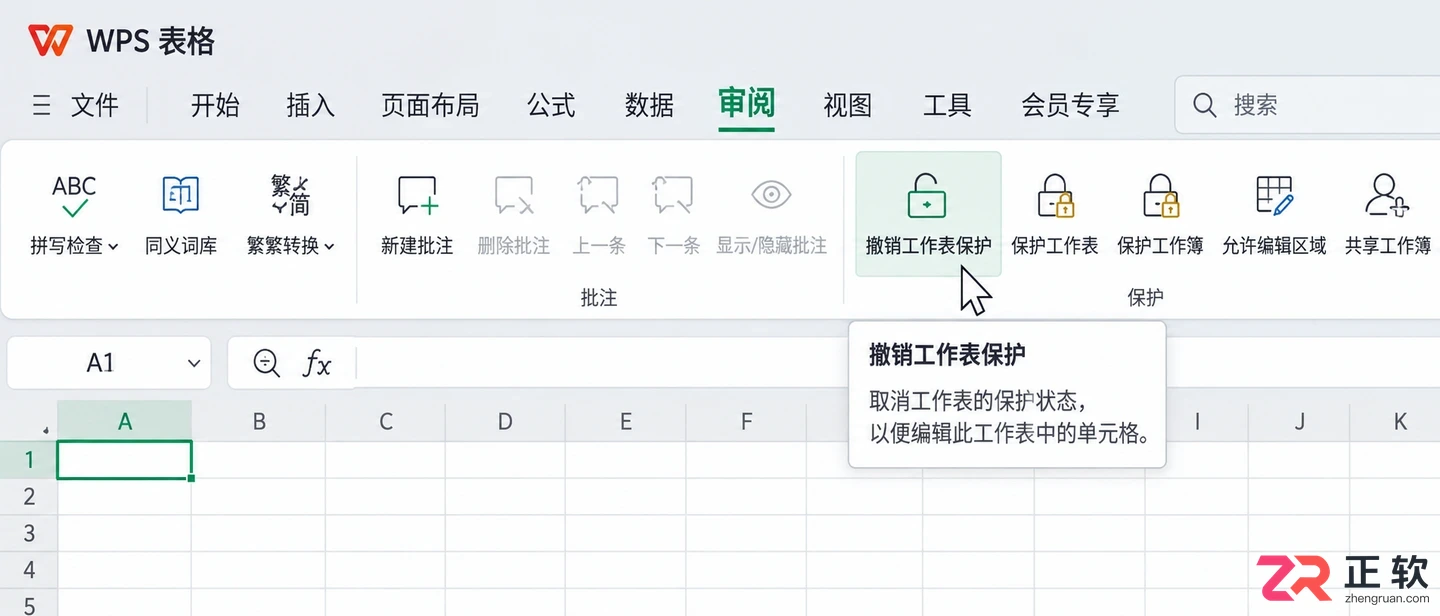Image resolution: width=1440 pixels, height=616 pixels.
Task: Select column B header
Action: [259, 421]
